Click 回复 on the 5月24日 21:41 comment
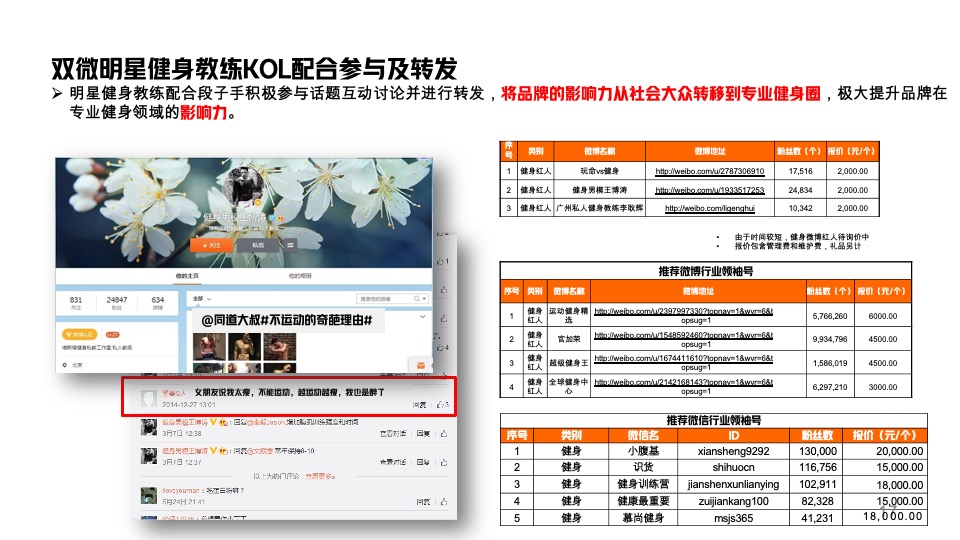 click(423, 501)
